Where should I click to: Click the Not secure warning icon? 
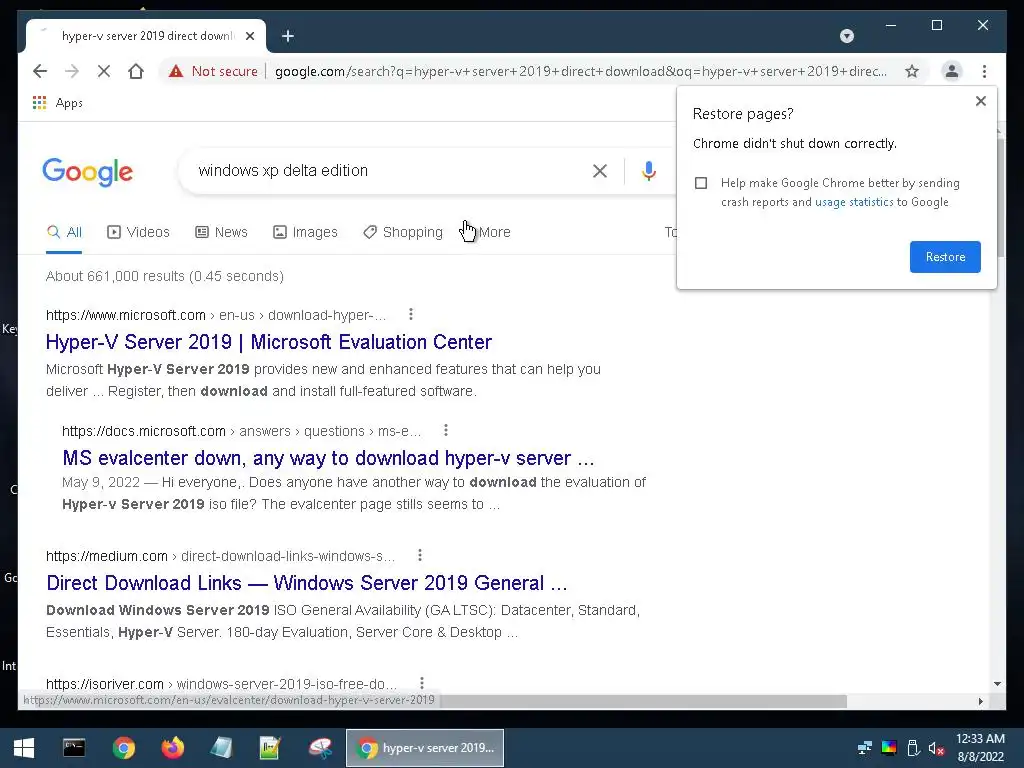176,71
